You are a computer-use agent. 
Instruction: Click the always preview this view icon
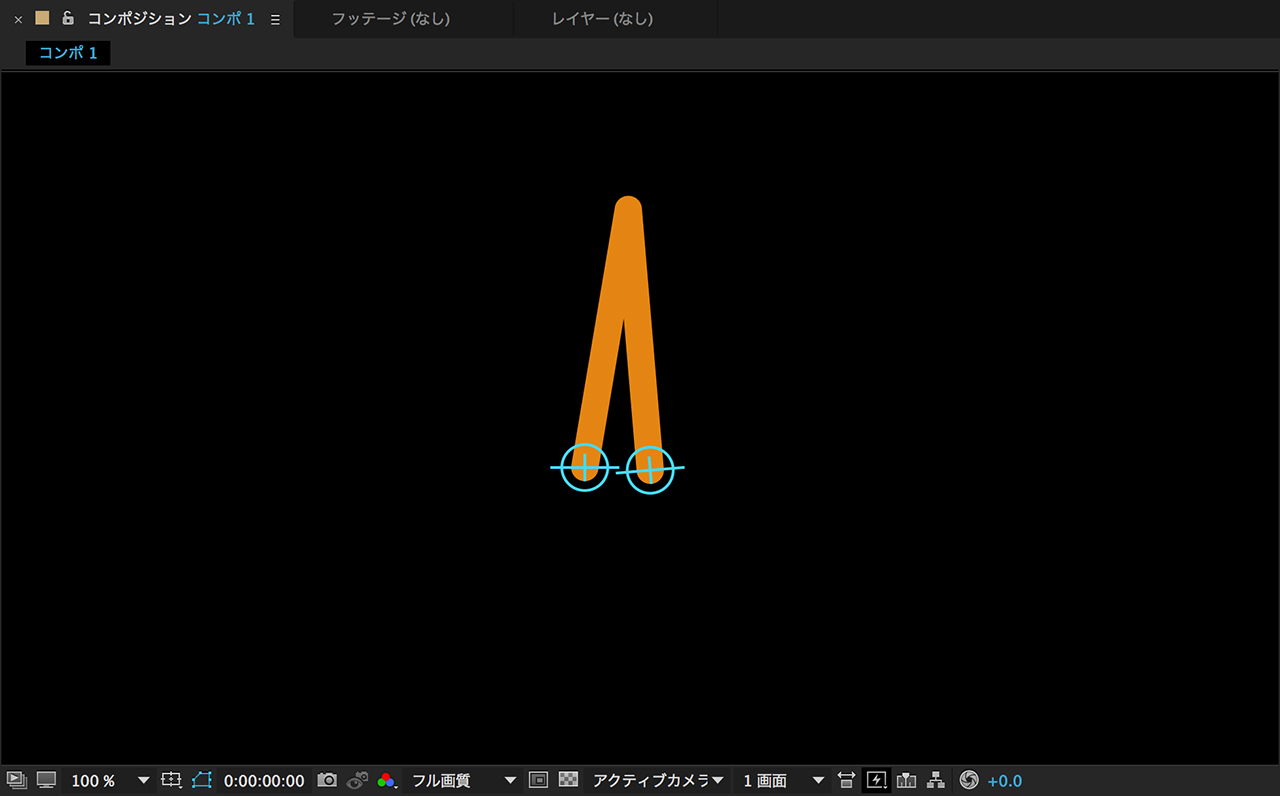(16, 780)
